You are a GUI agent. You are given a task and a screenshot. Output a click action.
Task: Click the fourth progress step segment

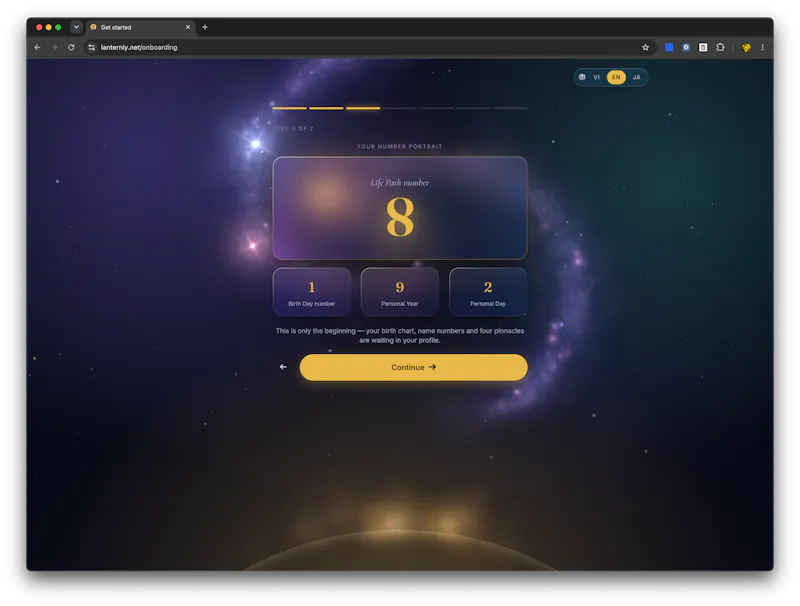coord(399,108)
